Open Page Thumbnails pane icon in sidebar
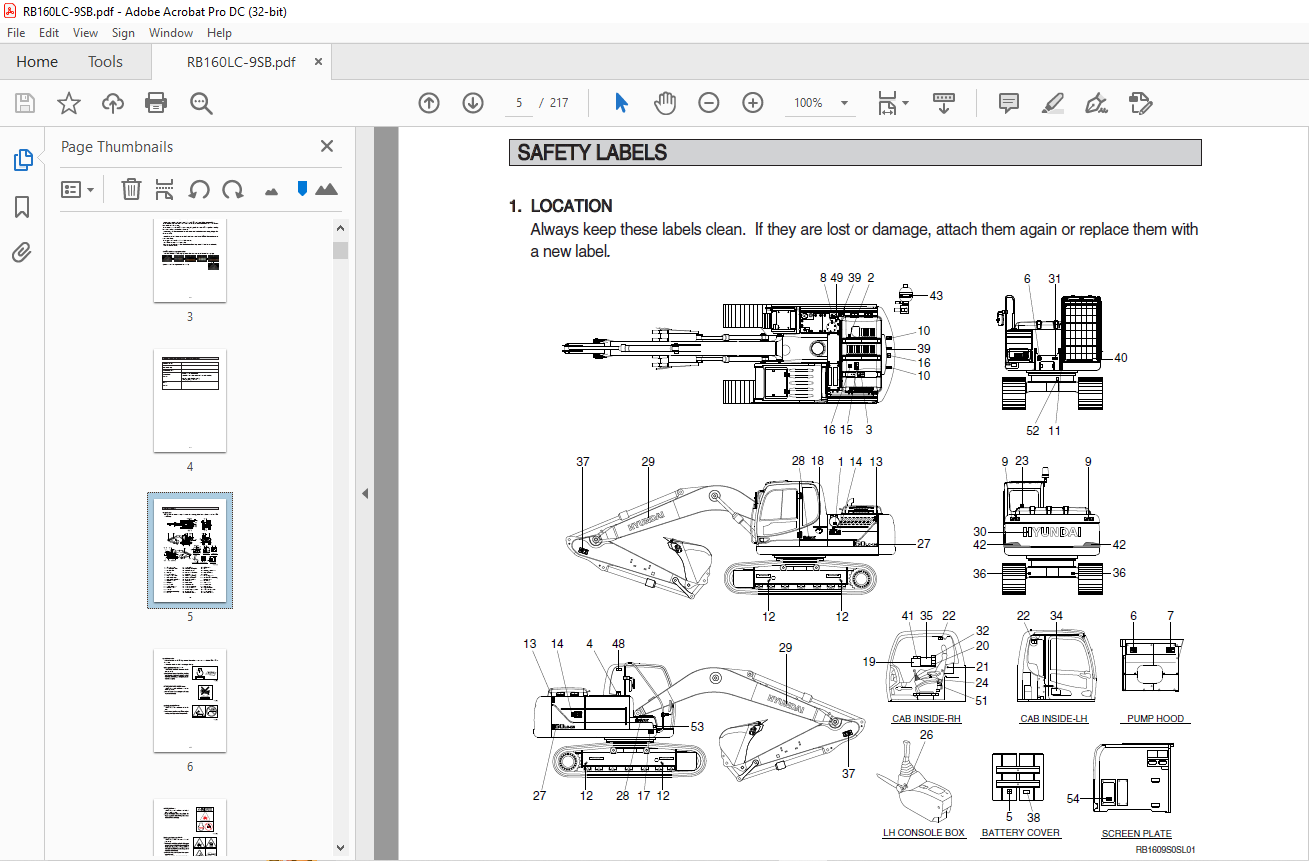 pyautogui.click(x=22, y=160)
